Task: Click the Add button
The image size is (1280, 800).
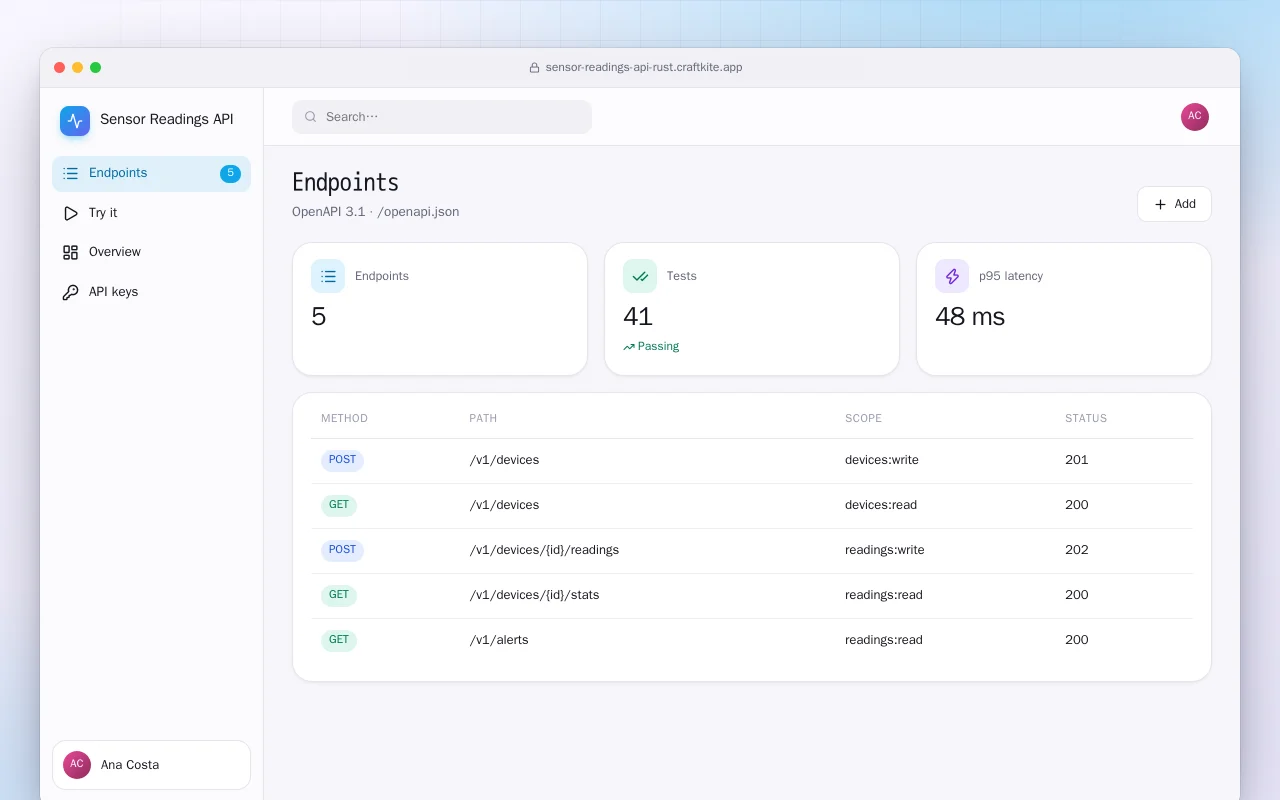Action: tap(1174, 204)
